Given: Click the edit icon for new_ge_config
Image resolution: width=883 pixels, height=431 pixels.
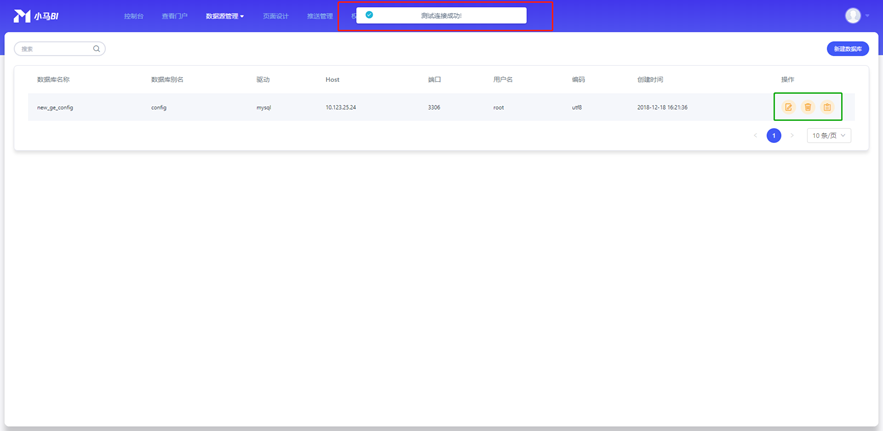Looking at the screenshot, I should pyautogui.click(x=788, y=107).
